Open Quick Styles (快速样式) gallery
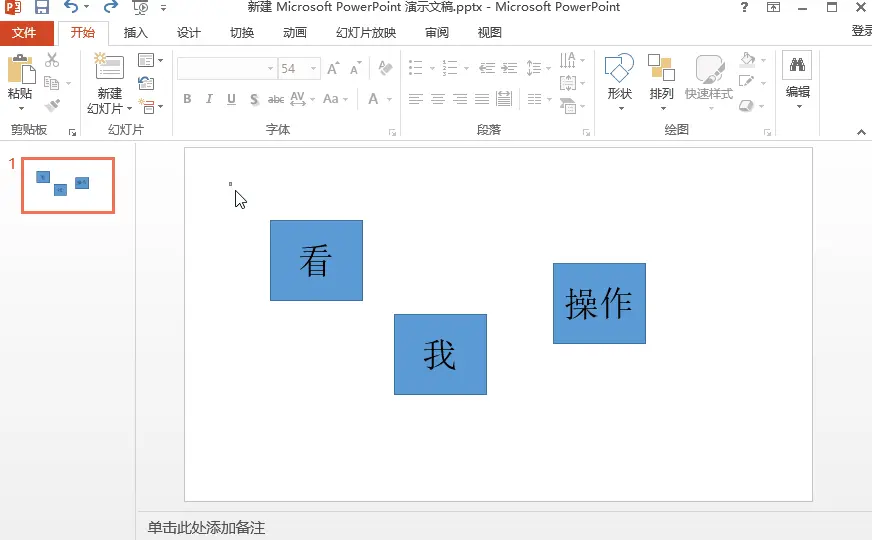The width and height of the screenshot is (872, 540). [x=709, y=82]
